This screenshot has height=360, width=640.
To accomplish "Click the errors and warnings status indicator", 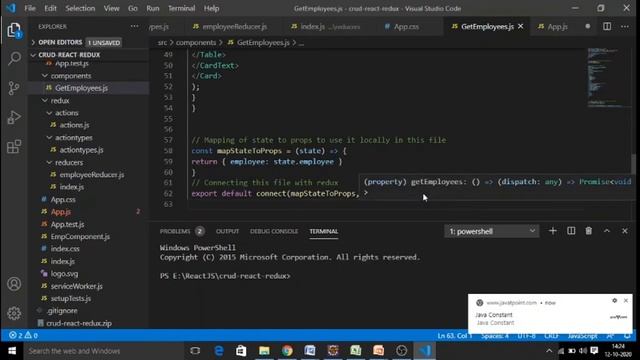I will tap(23, 336).
